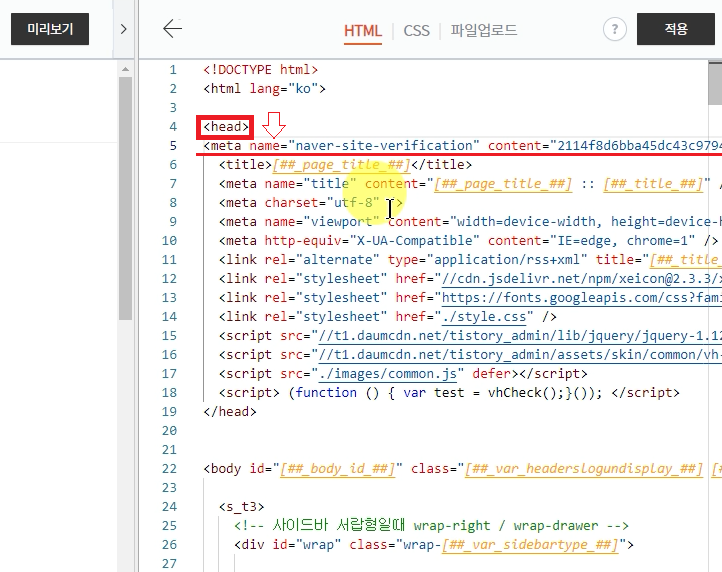Screen dimensions: 722x572
Task: Switch to the CSS tab
Action: pyautogui.click(x=416, y=31)
